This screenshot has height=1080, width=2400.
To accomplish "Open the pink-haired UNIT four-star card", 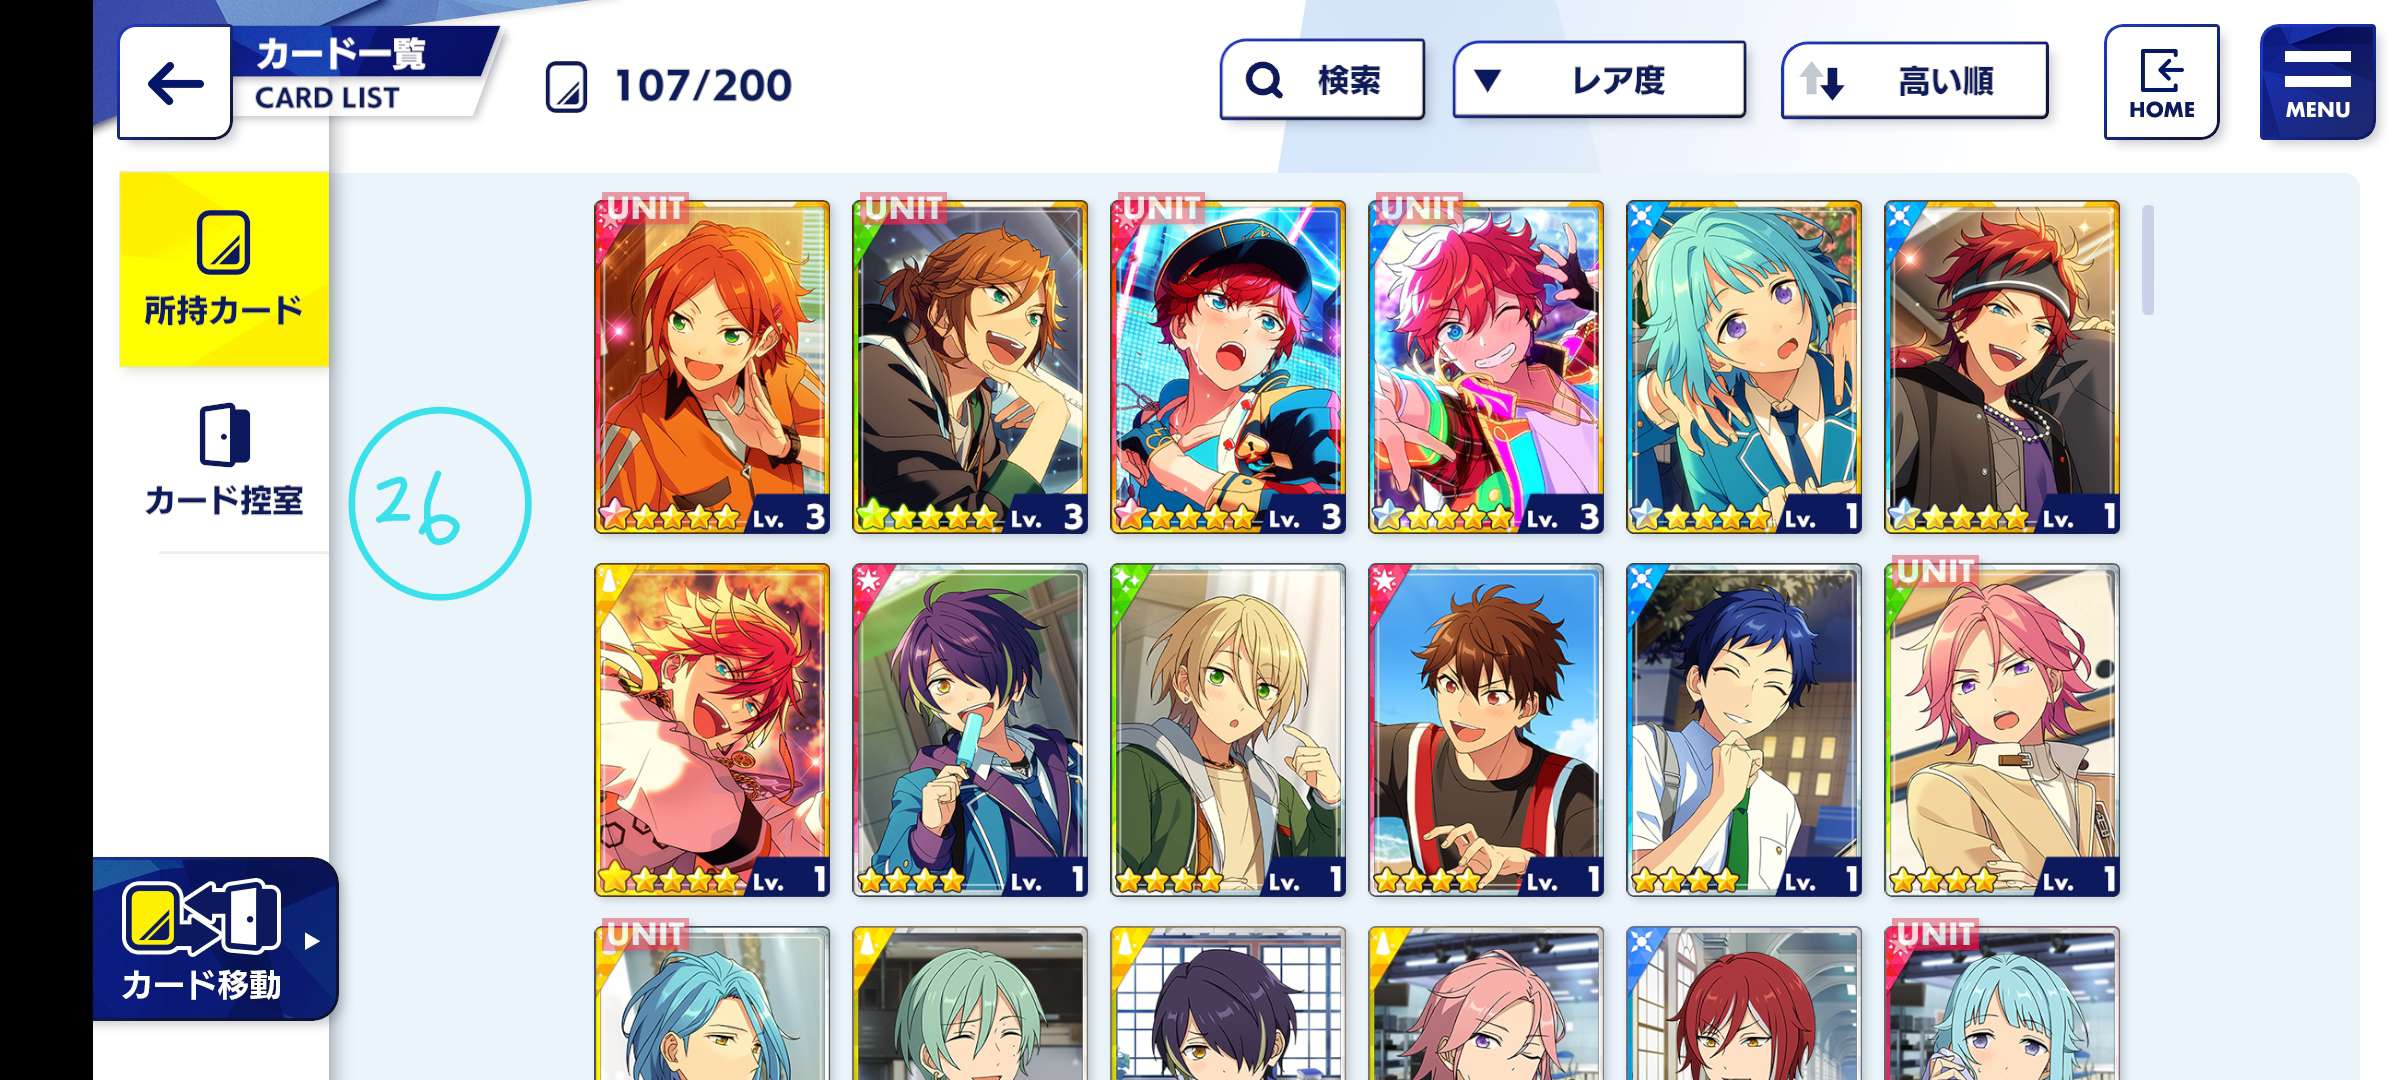I will (2002, 730).
